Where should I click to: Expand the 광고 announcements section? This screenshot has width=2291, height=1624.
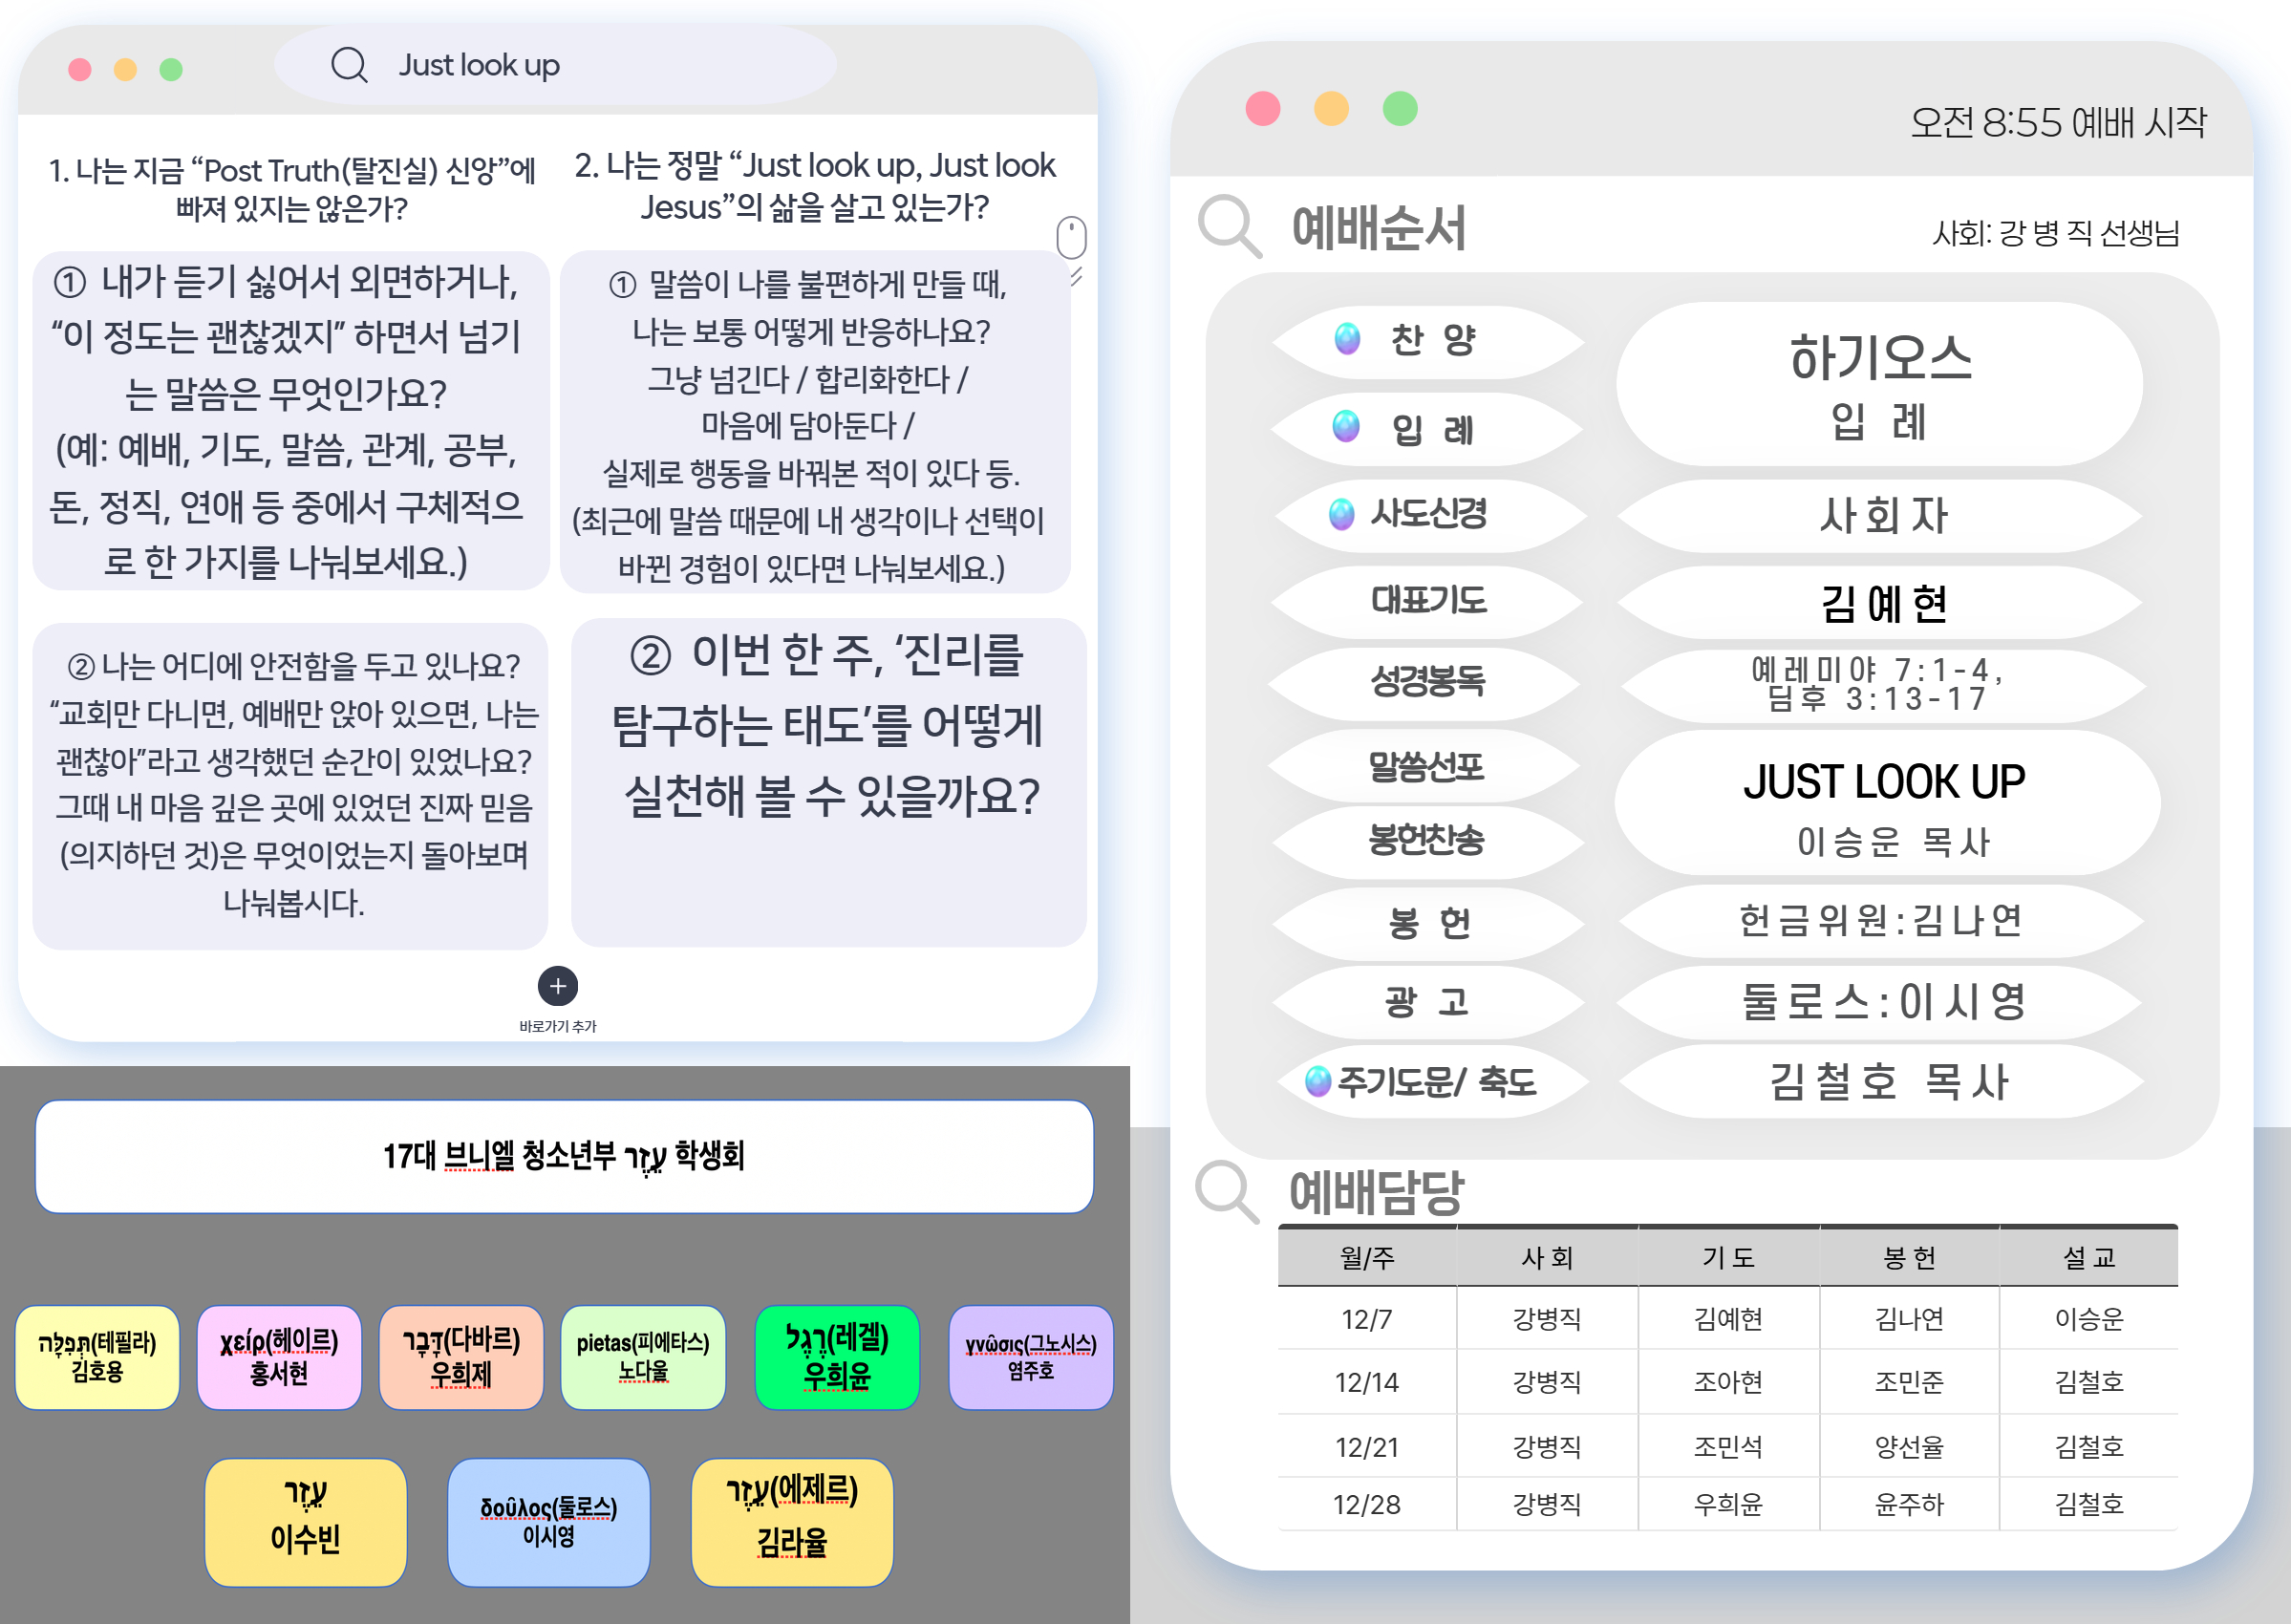[x=1425, y=1002]
